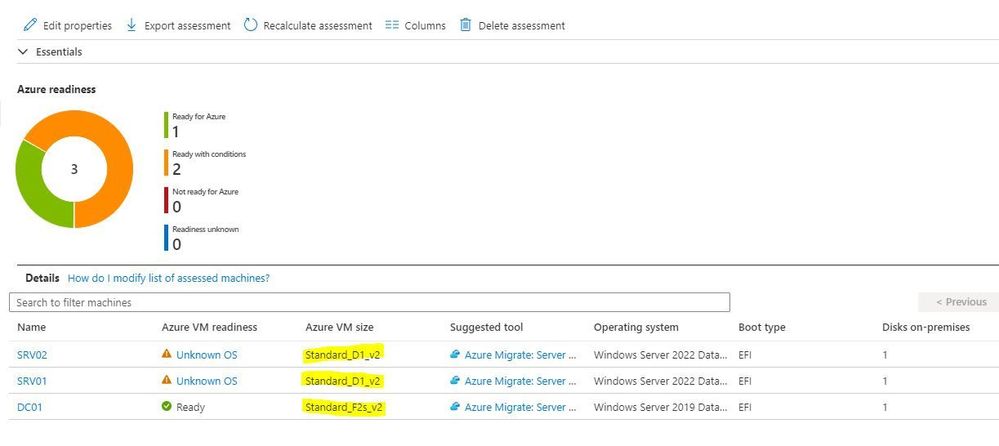Click the total count 3 in the donut center
This screenshot has width=999, height=446.
pos(74,169)
